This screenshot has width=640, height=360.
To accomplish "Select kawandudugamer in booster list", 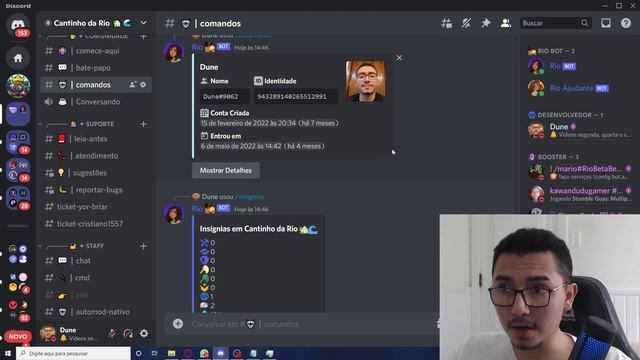I will pos(580,194).
